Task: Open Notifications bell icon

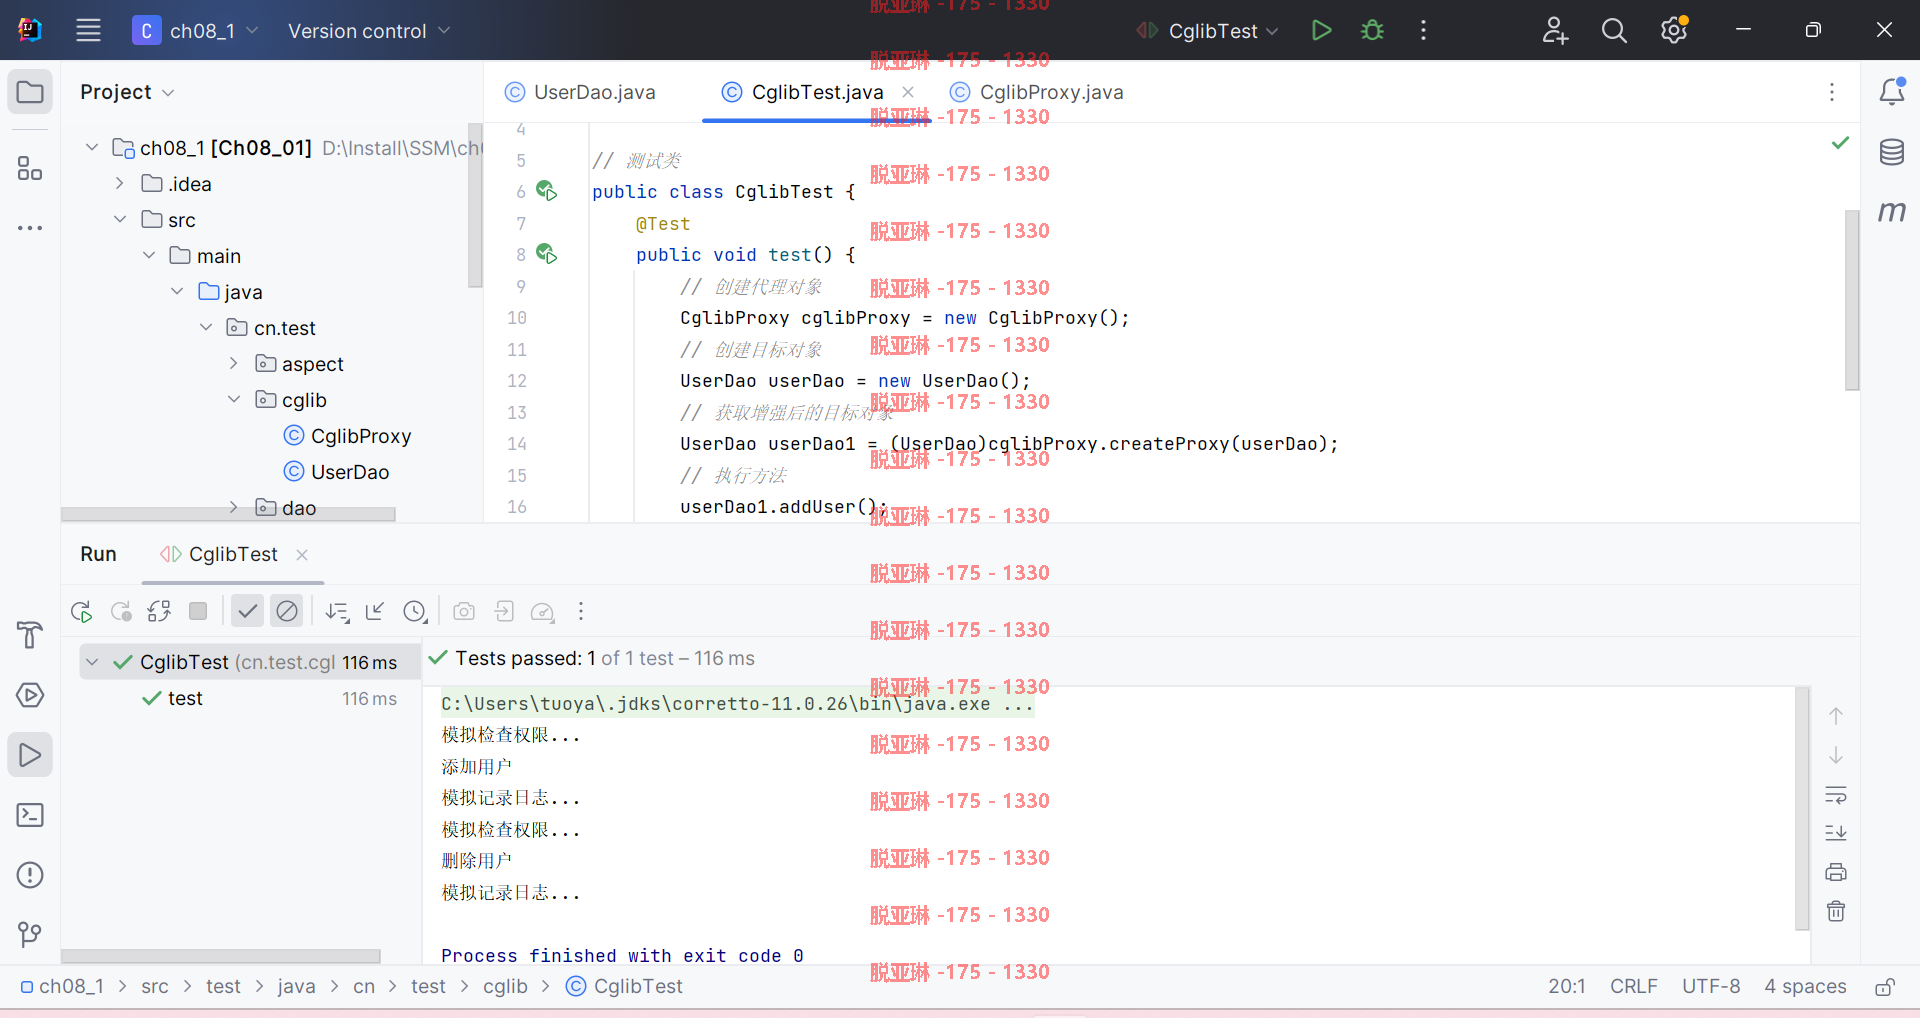Action: [x=1892, y=92]
